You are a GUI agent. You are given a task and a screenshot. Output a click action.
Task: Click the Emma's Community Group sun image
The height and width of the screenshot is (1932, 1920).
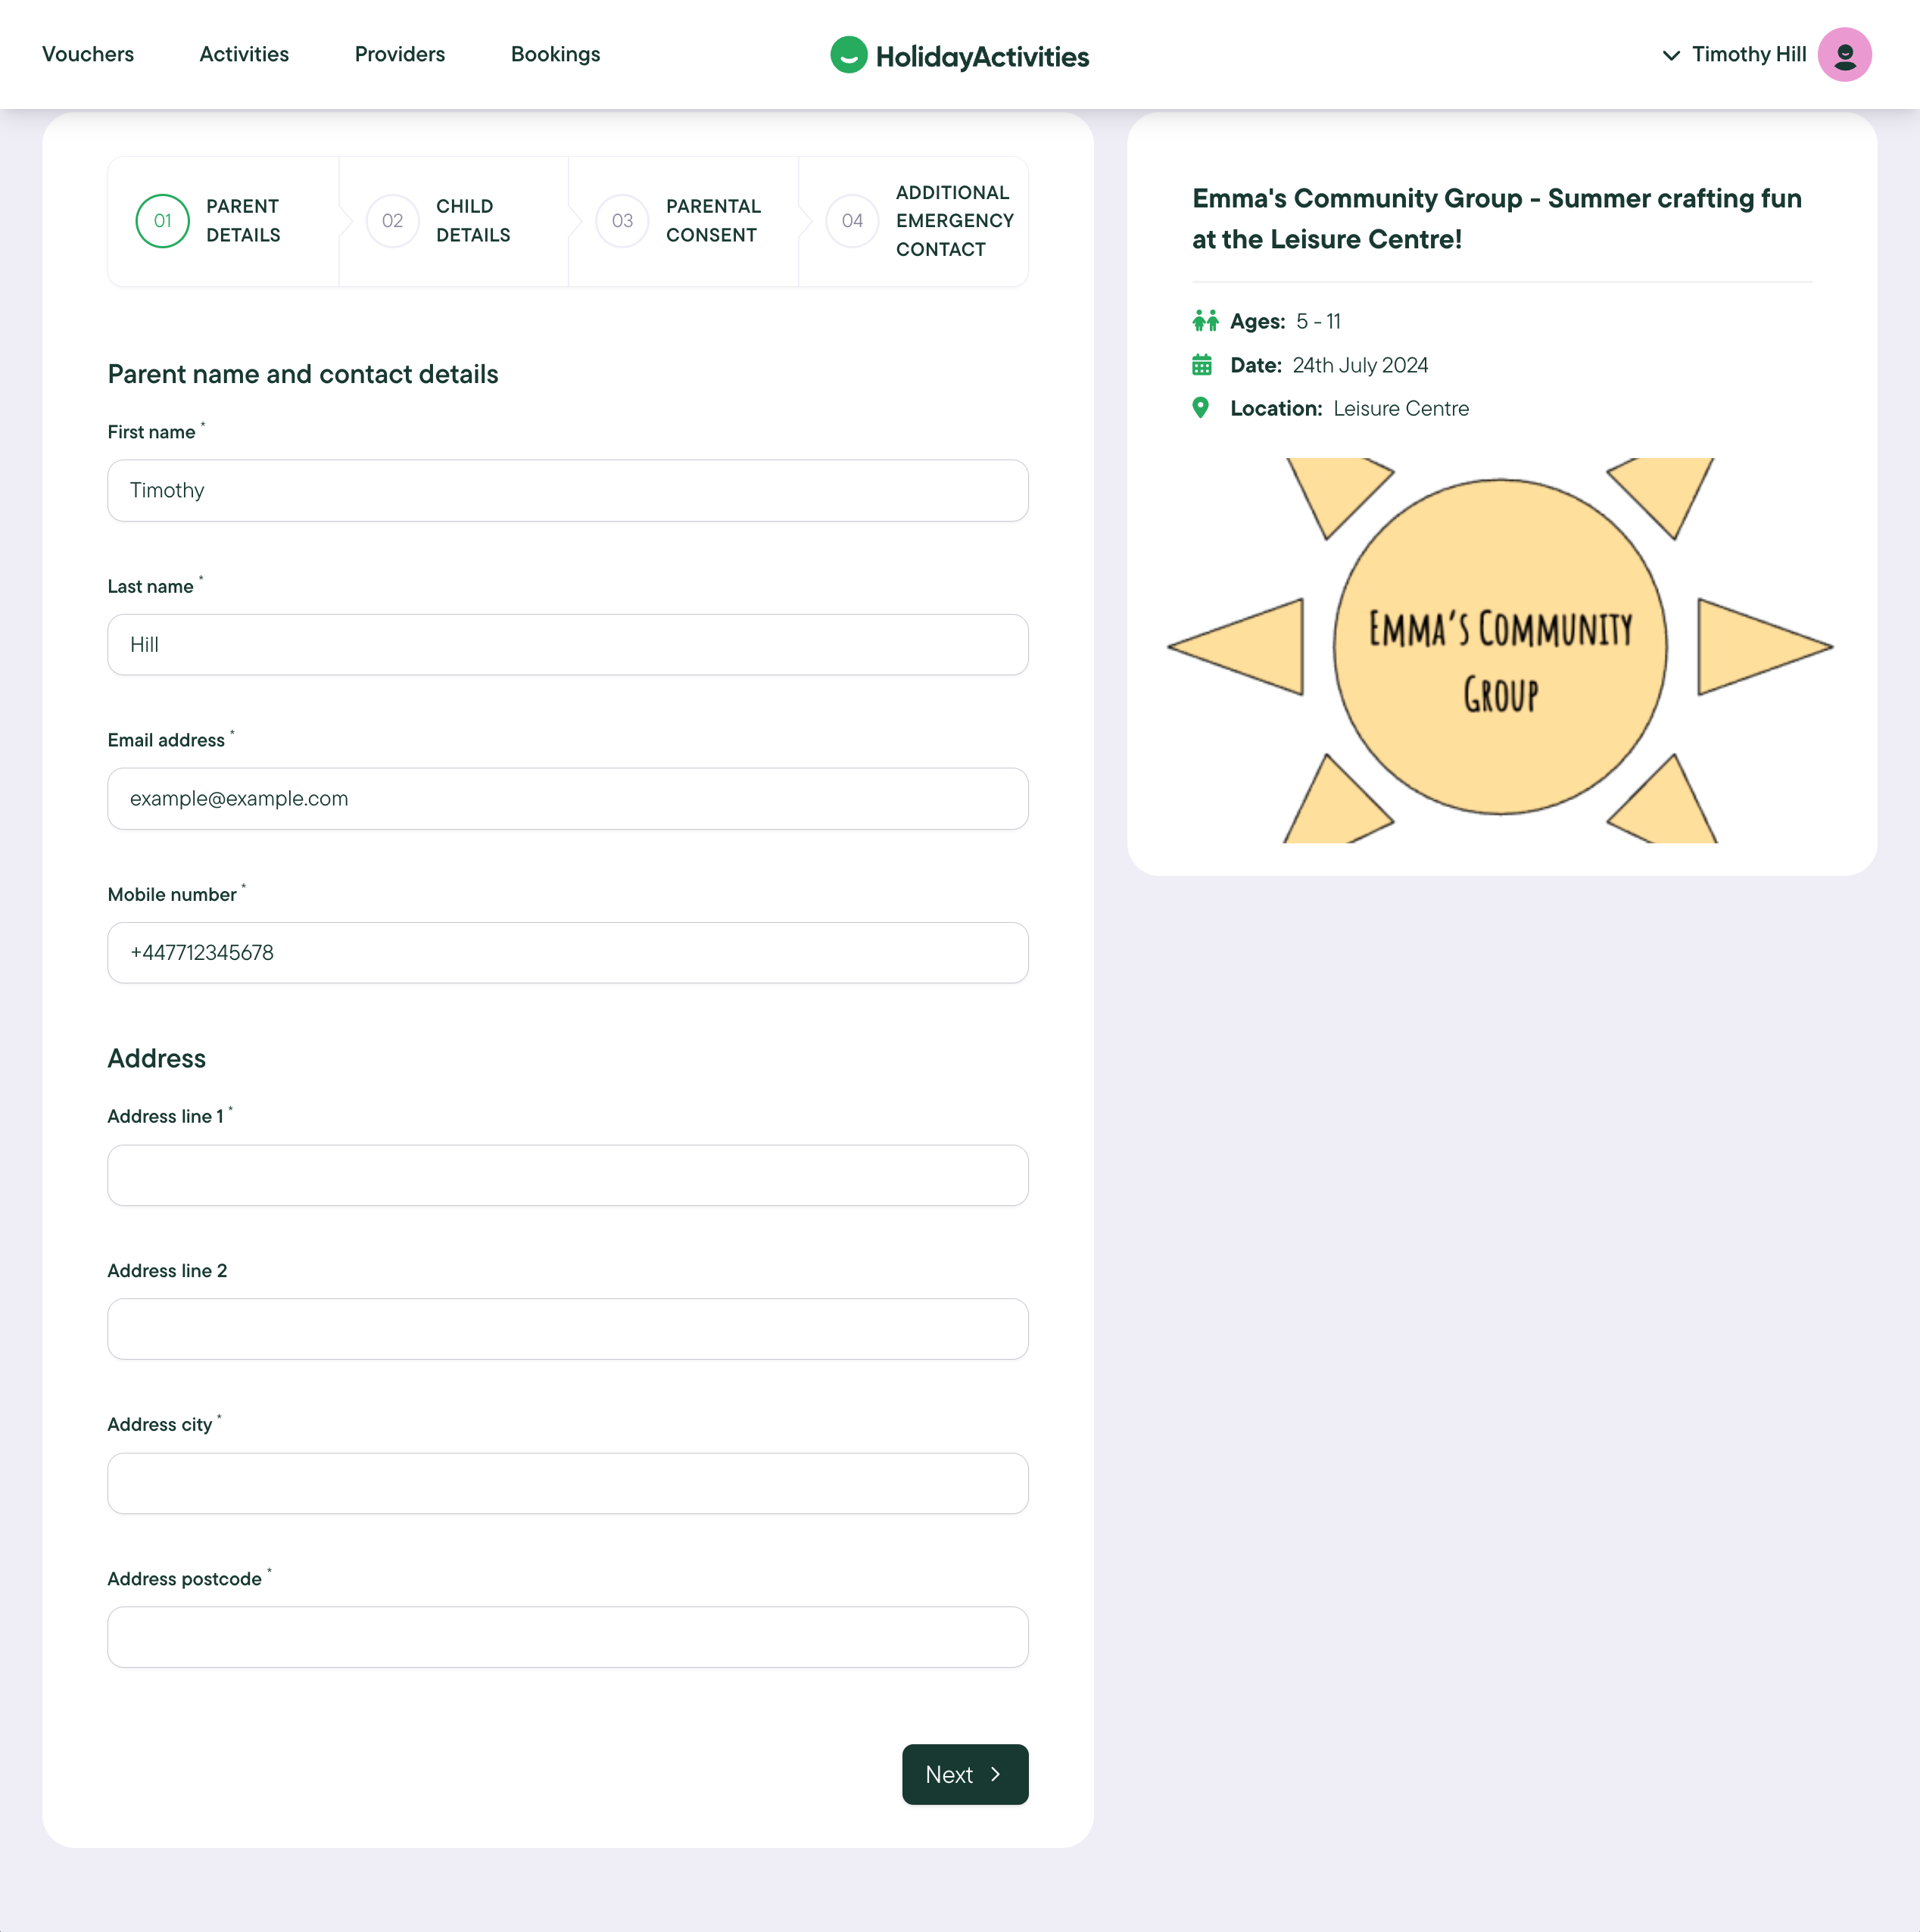[1500, 649]
